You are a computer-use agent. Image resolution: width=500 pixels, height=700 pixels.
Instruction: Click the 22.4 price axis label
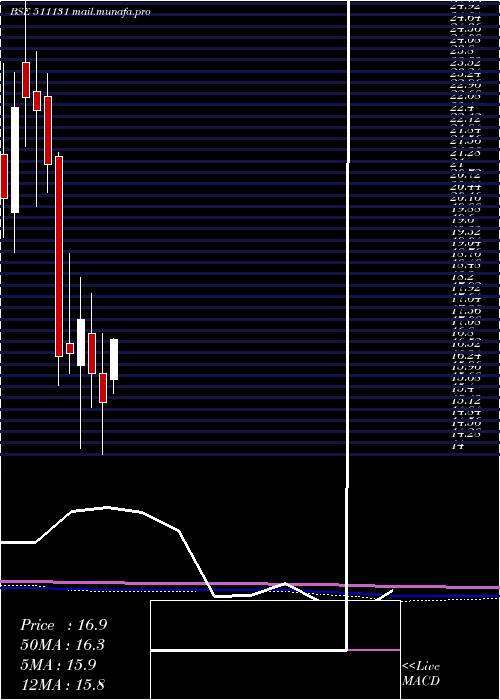(x=462, y=108)
